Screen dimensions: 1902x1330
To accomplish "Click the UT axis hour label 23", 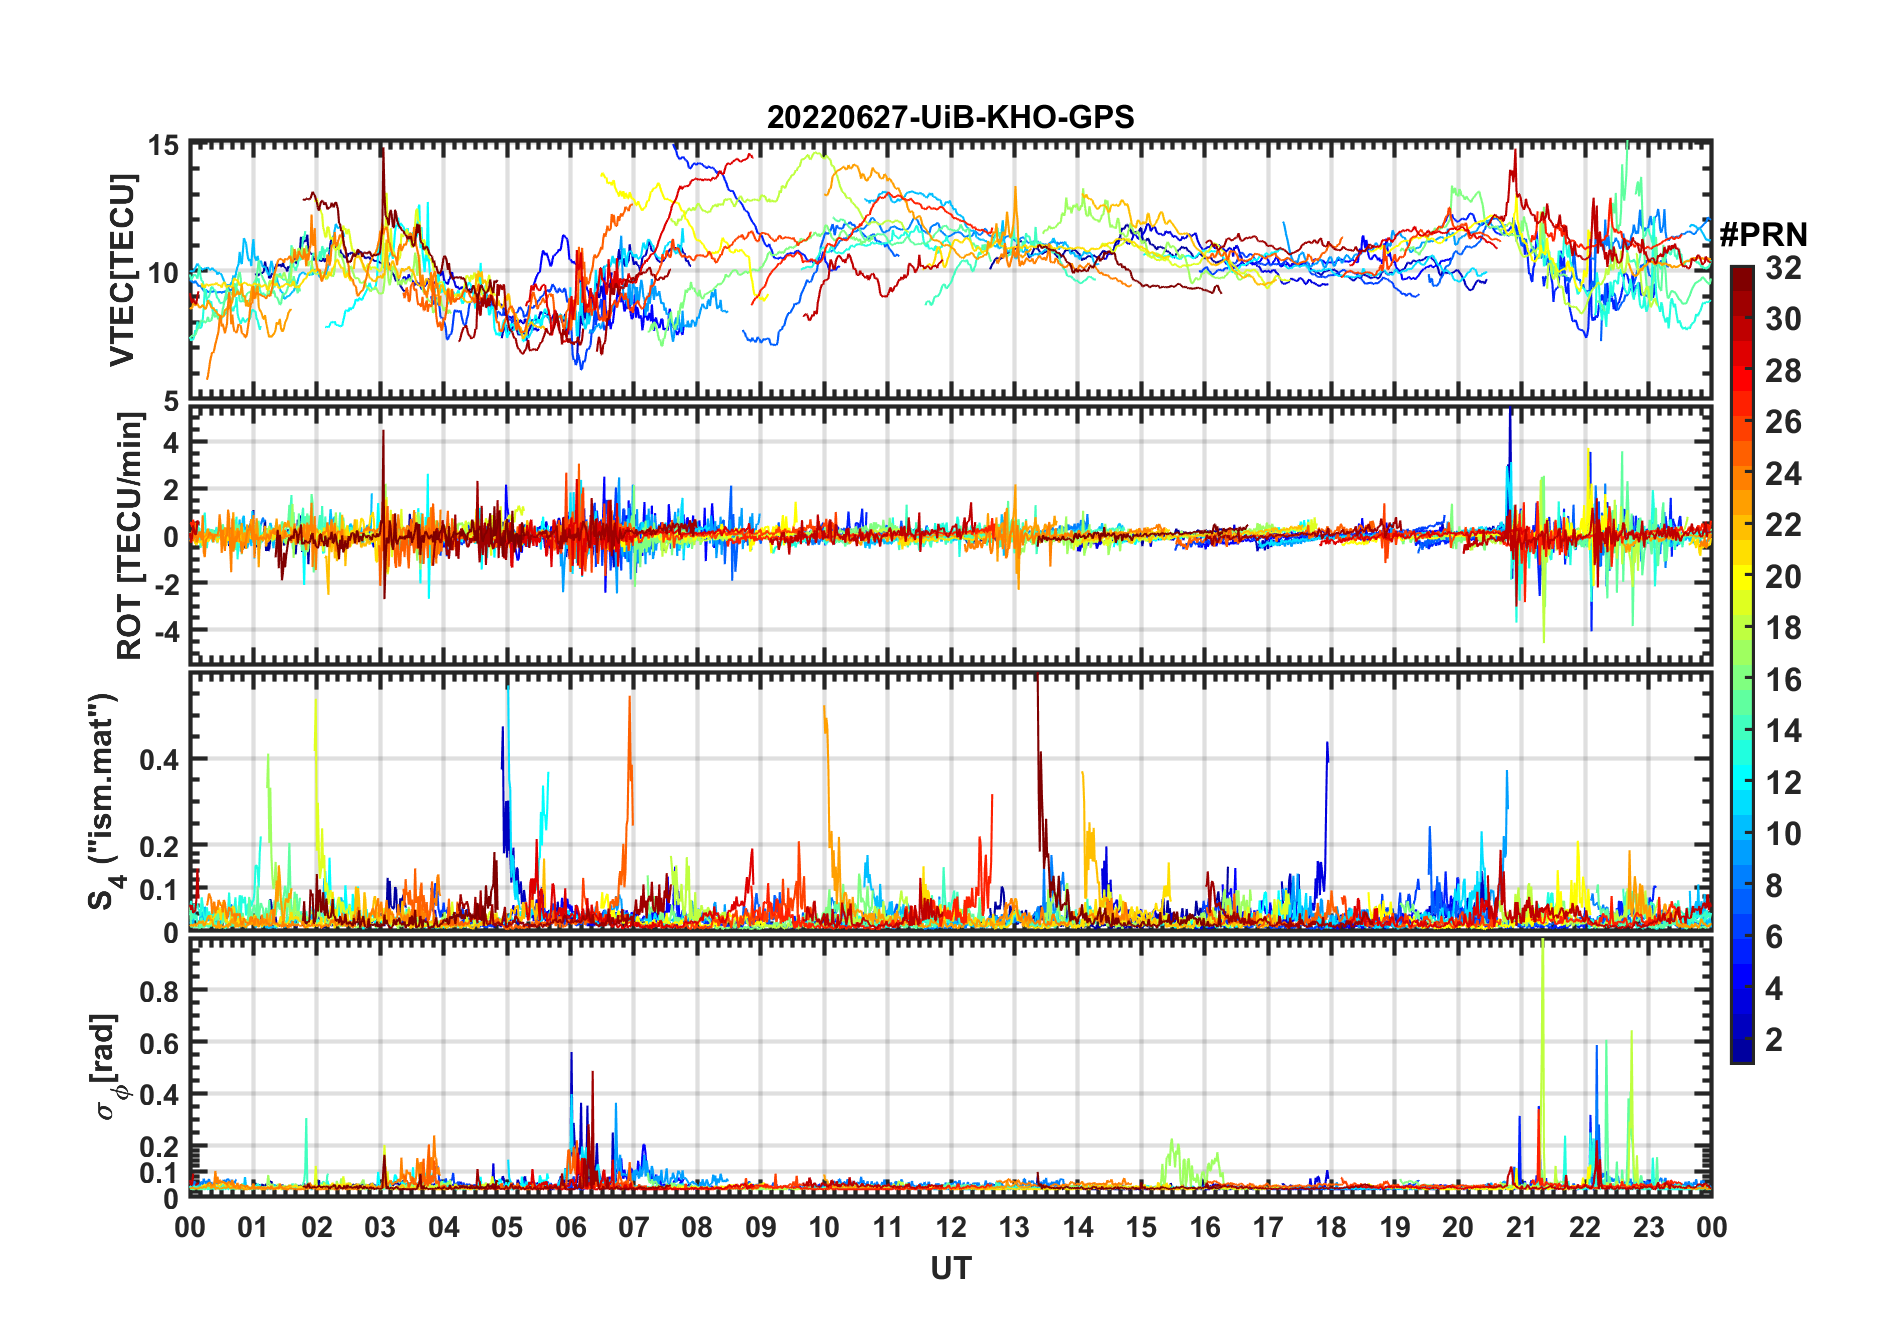I will [1648, 1227].
